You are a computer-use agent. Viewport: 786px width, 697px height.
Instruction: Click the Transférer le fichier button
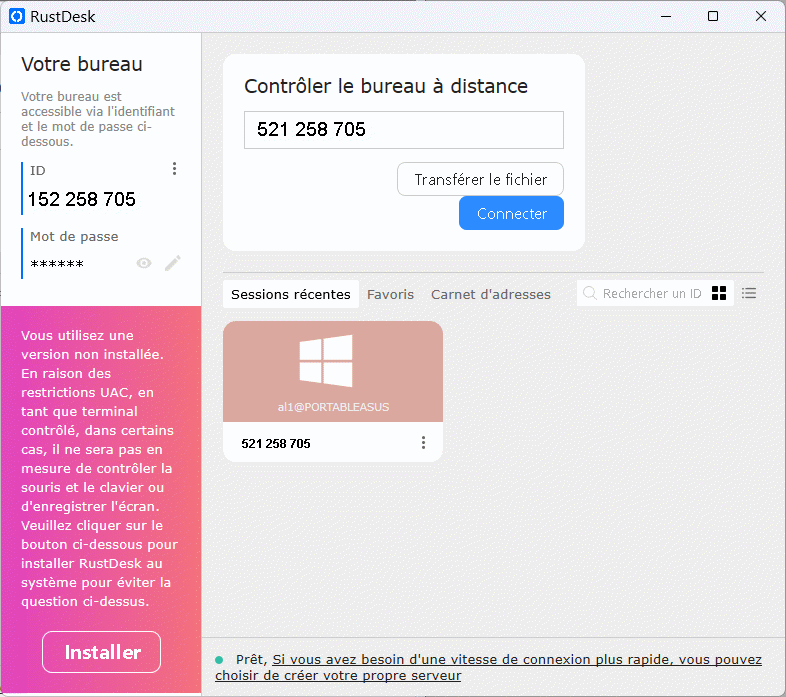(x=480, y=179)
